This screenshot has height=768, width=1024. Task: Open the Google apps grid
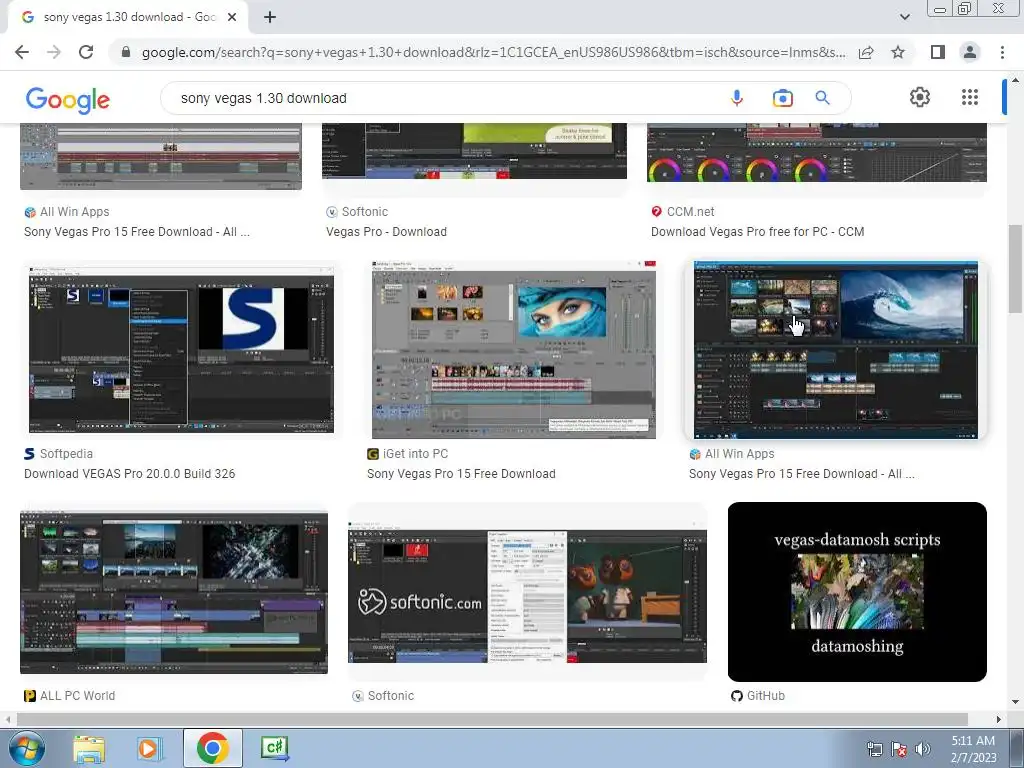[970, 97]
